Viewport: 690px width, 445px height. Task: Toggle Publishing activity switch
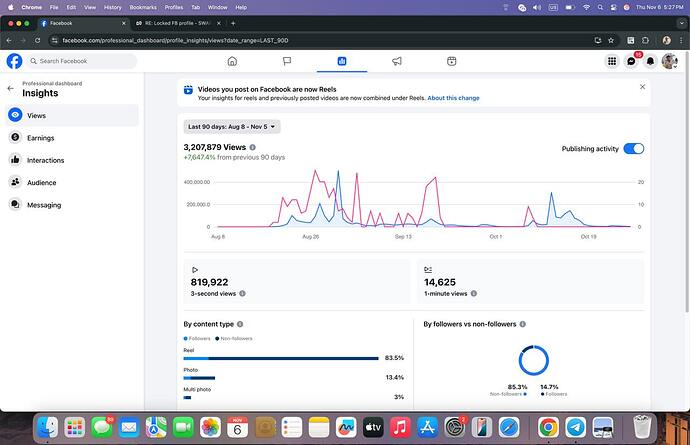pyautogui.click(x=634, y=149)
